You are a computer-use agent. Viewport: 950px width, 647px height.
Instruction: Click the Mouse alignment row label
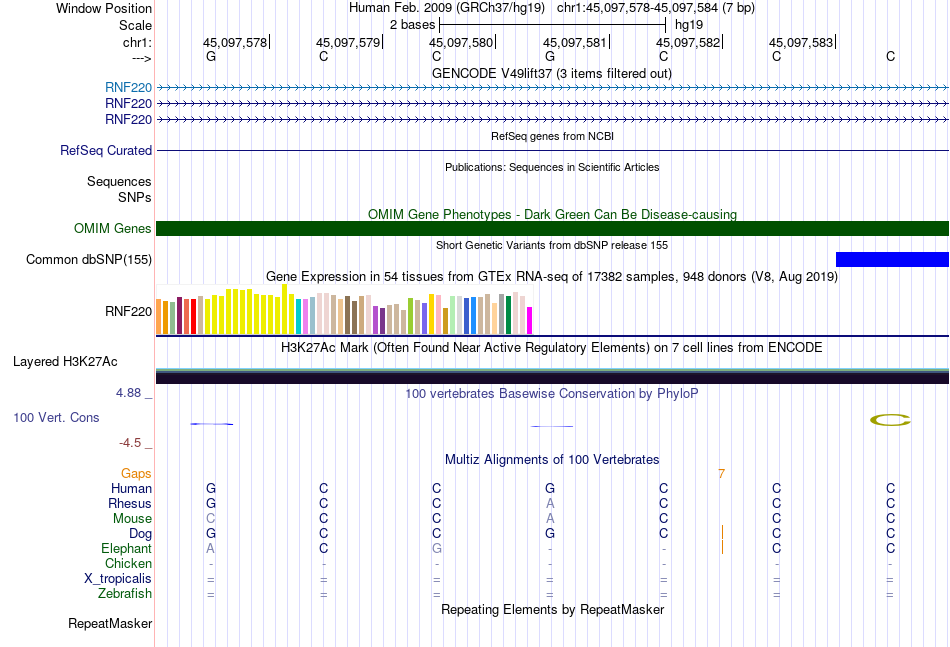(132, 519)
